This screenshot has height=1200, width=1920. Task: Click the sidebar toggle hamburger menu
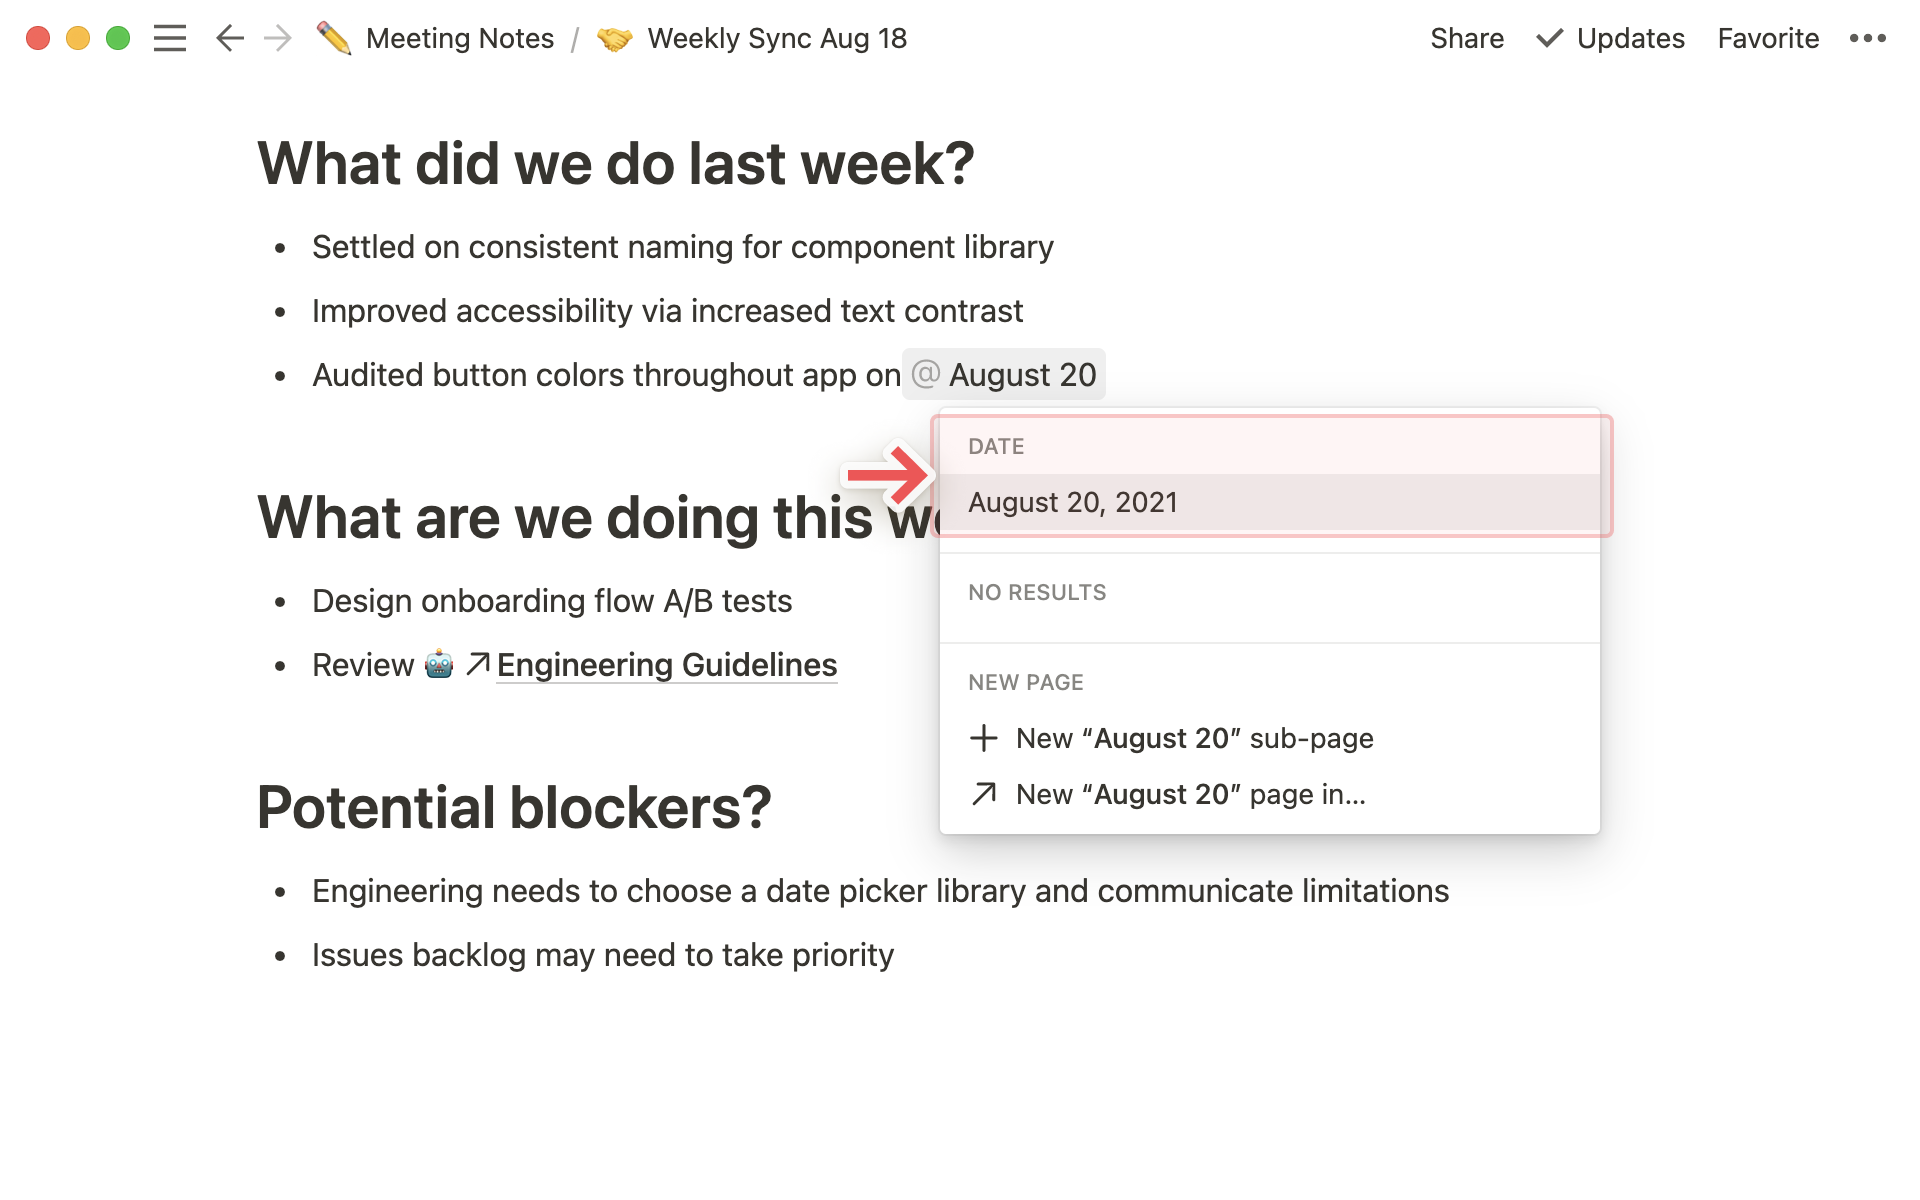click(170, 39)
